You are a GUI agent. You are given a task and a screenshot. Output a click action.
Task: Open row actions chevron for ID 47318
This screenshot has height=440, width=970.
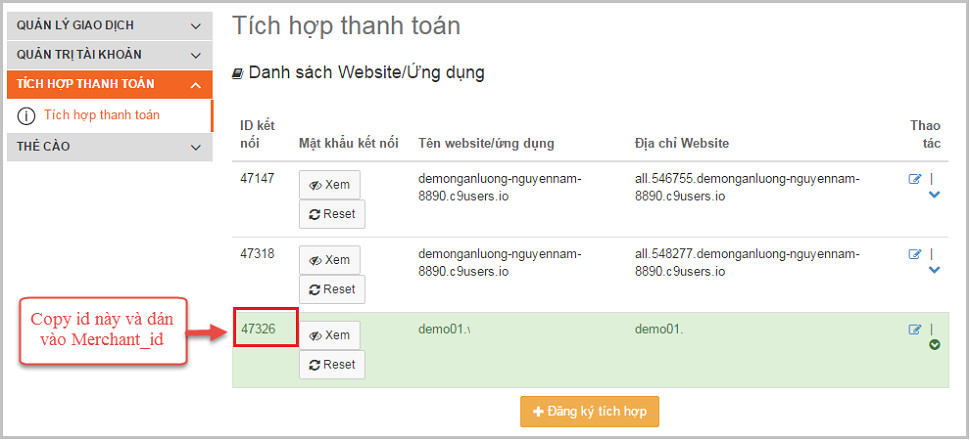coord(934,270)
